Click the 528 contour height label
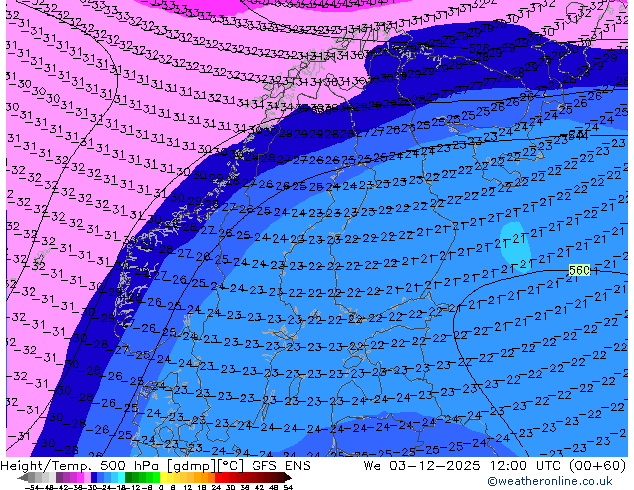 click(479, 49)
